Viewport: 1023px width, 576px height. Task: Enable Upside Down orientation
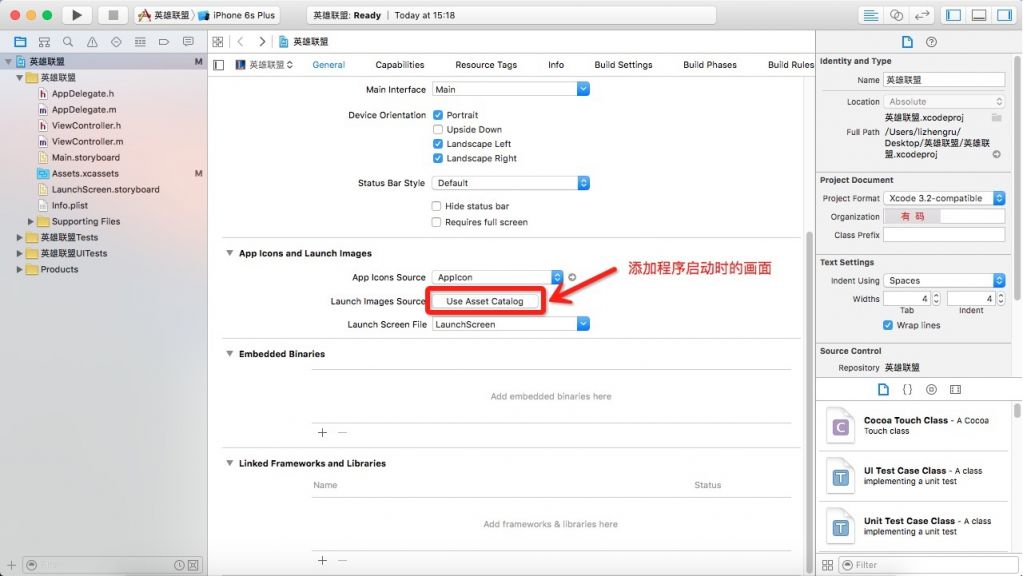point(438,129)
